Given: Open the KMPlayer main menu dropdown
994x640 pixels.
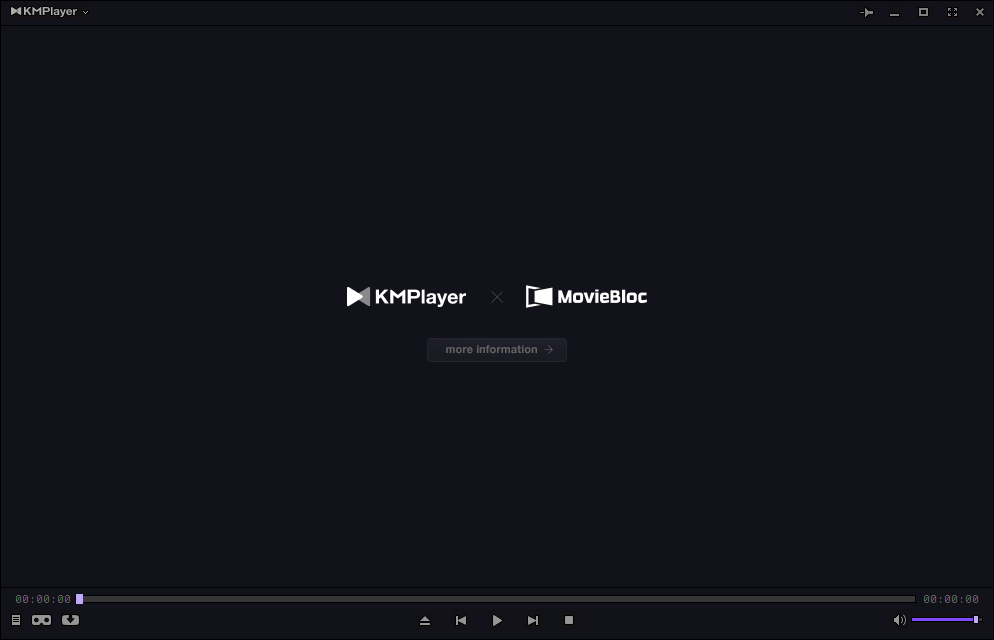Looking at the screenshot, I should point(49,11).
